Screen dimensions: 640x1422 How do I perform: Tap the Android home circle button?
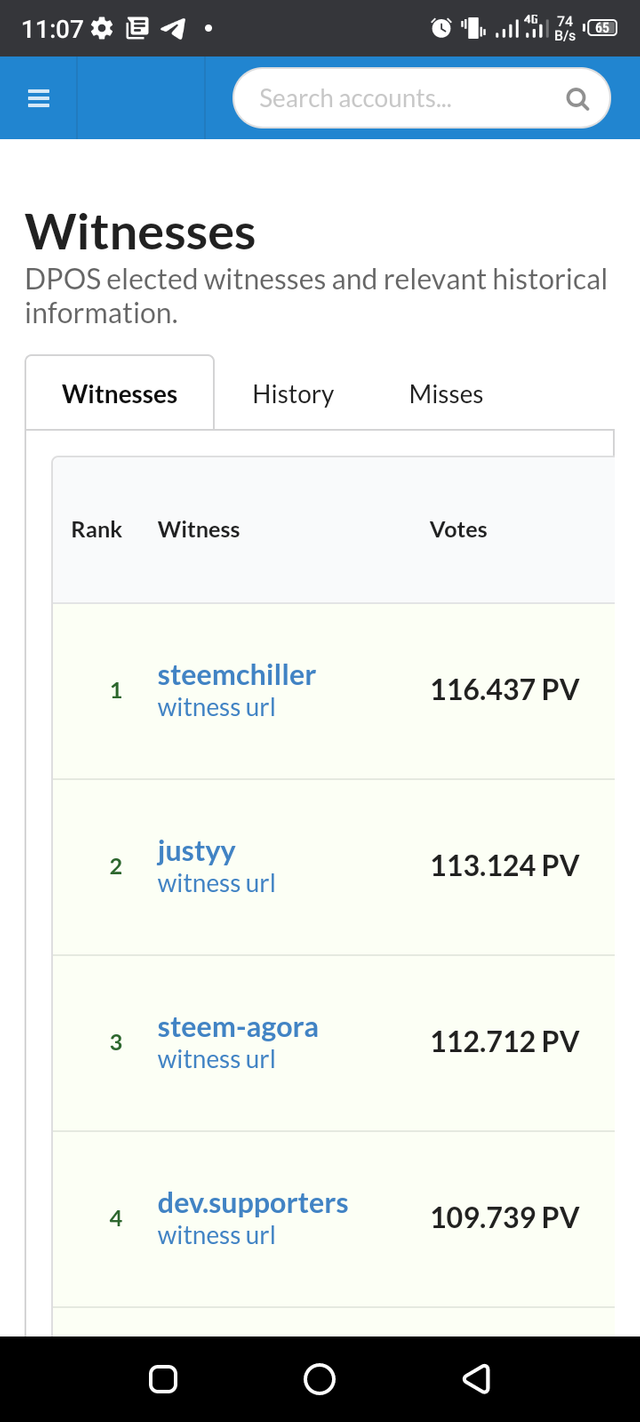[x=320, y=1379]
